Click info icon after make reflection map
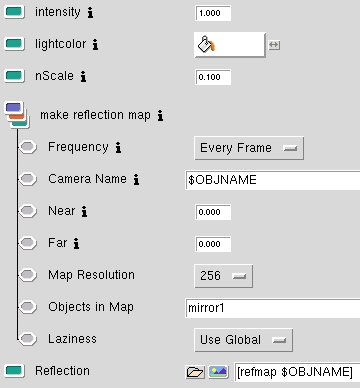360x388 pixels. [160, 115]
